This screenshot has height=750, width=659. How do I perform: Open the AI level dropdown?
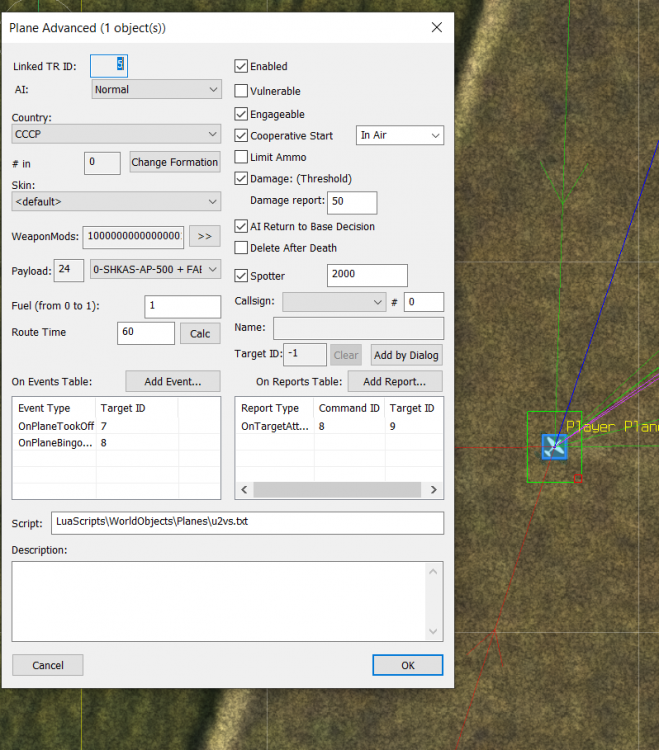pos(156,90)
